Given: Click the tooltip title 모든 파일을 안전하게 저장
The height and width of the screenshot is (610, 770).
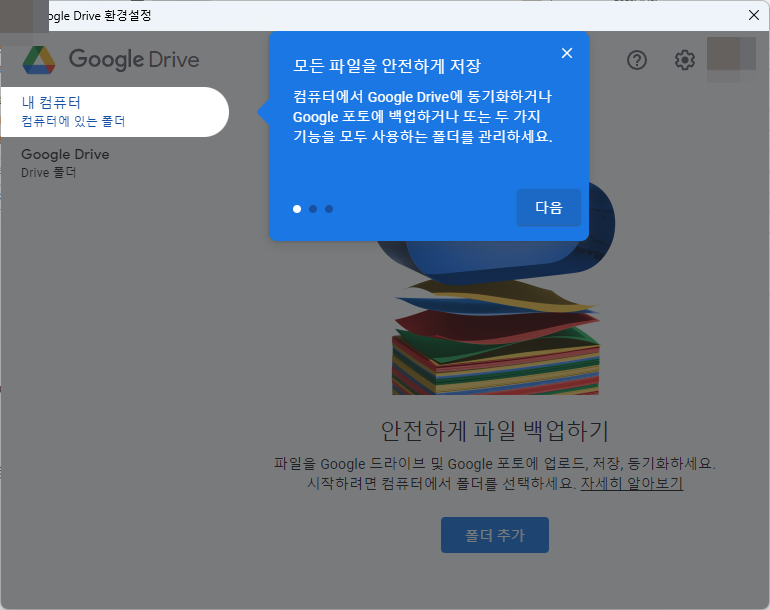Looking at the screenshot, I should point(387,67).
